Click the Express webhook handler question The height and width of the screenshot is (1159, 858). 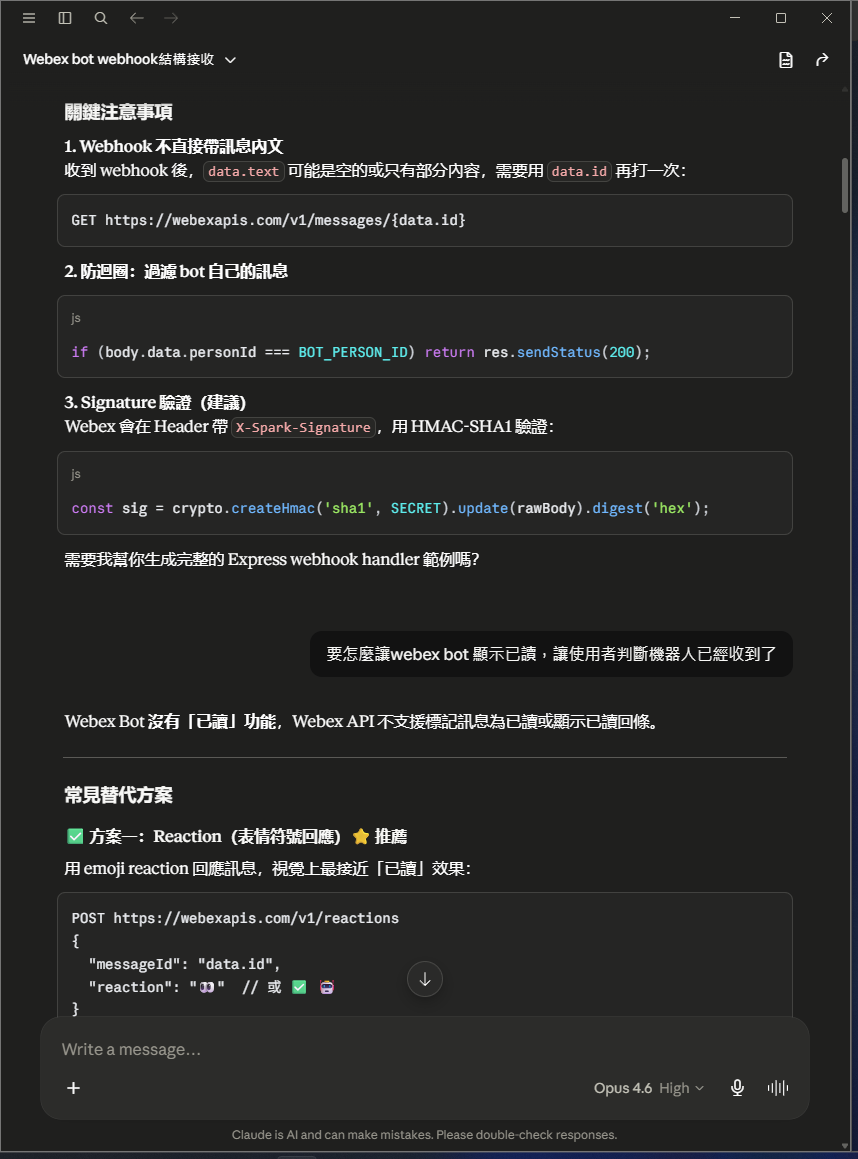272,560
